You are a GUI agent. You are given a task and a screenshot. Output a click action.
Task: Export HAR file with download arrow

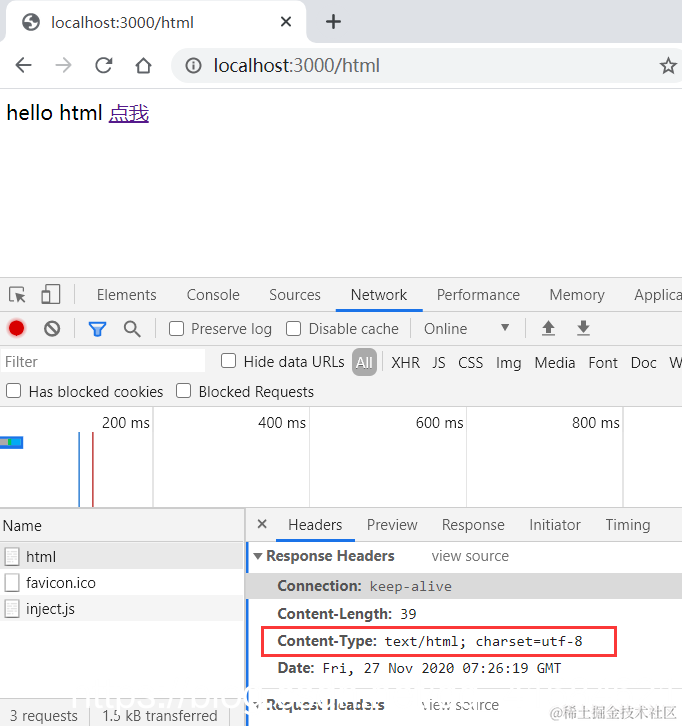pos(583,328)
